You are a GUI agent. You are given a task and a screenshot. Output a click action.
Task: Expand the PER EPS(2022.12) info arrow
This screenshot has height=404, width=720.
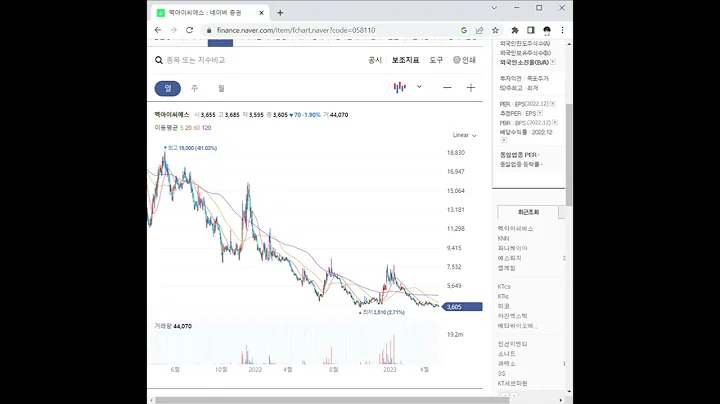pyautogui.click(x=552, y=104)
